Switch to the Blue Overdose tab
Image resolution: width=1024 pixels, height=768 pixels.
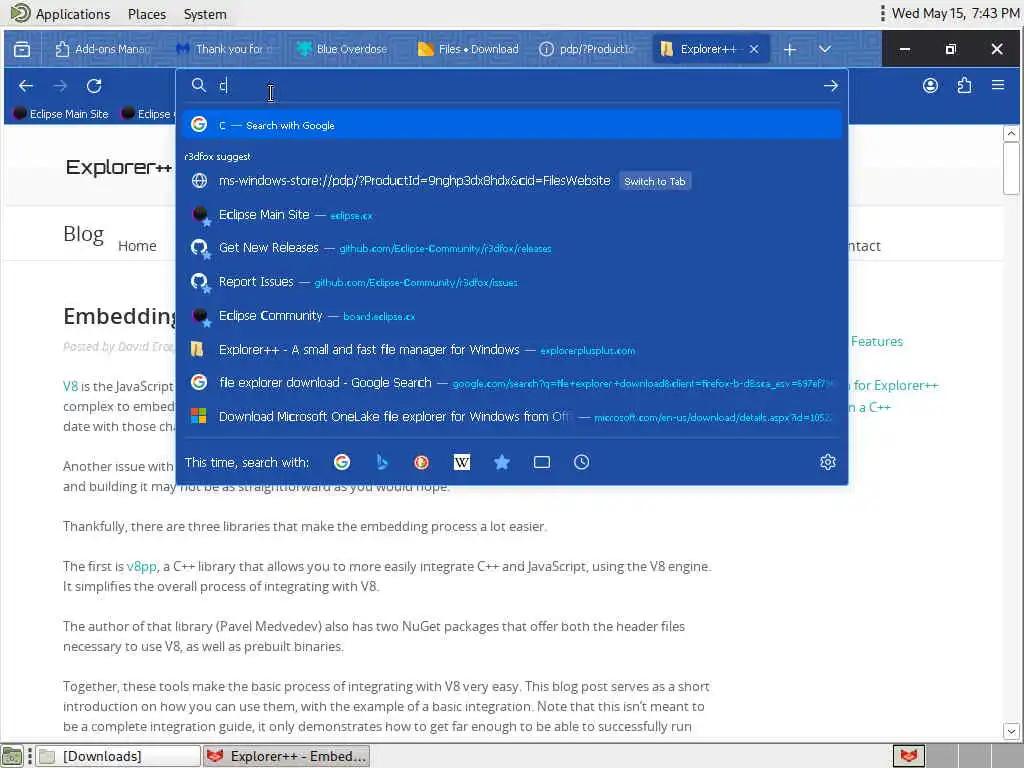click(x=342, y=49)
